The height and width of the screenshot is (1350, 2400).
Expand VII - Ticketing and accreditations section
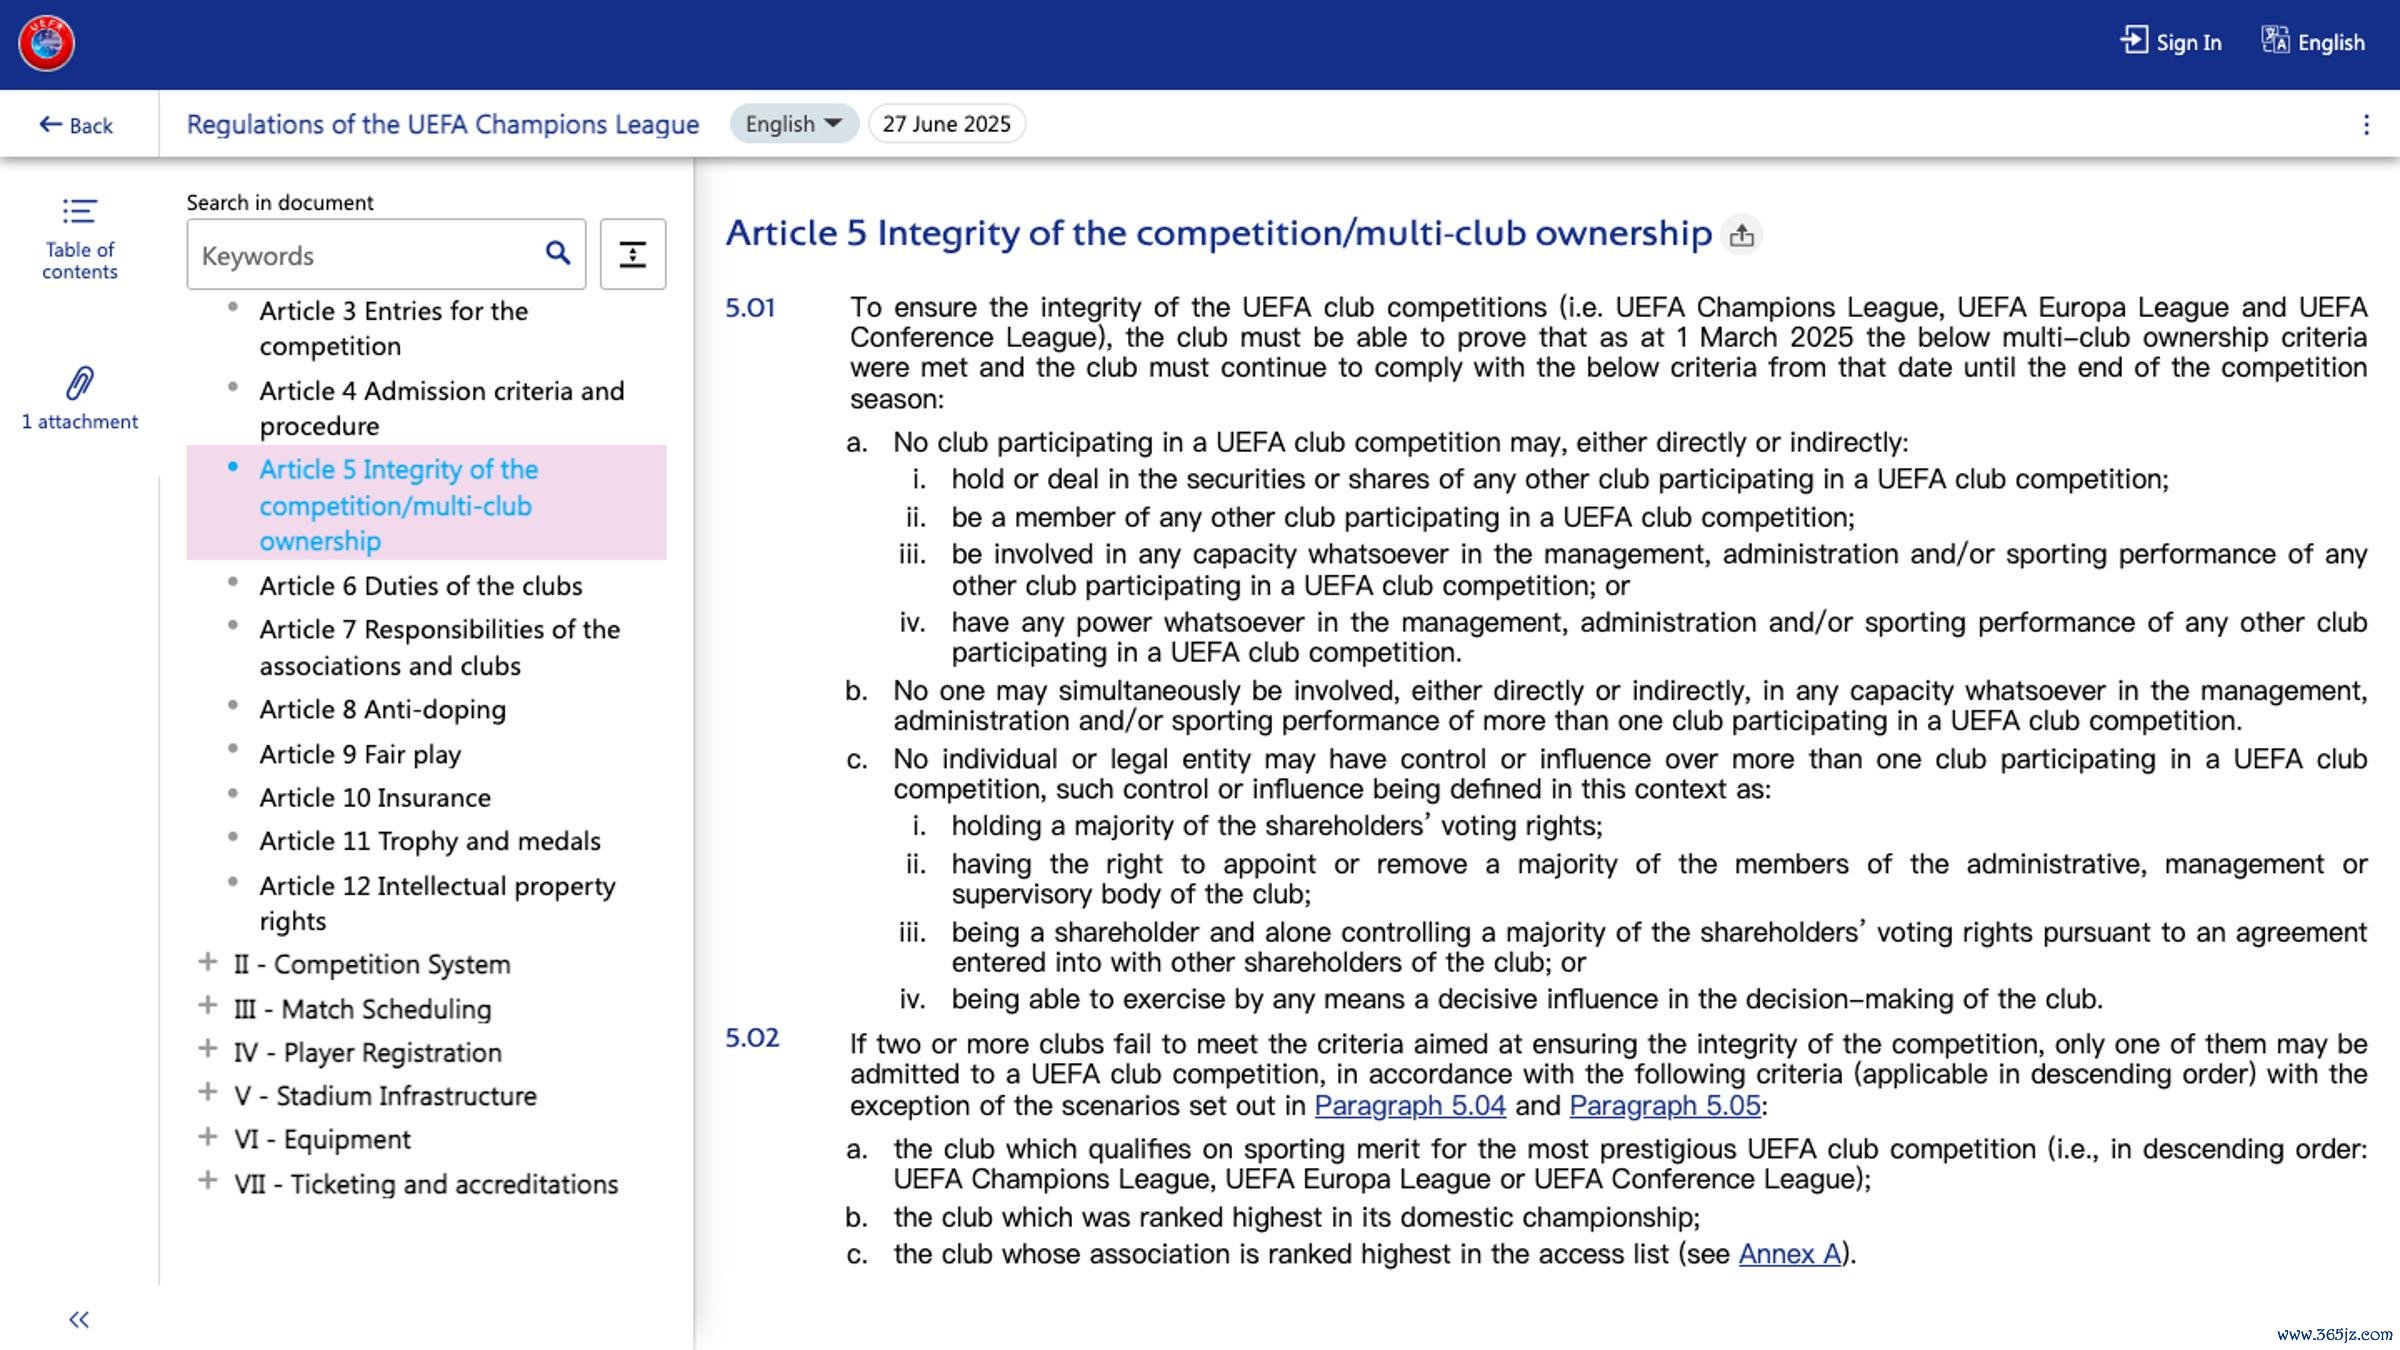click(208, 1182)
